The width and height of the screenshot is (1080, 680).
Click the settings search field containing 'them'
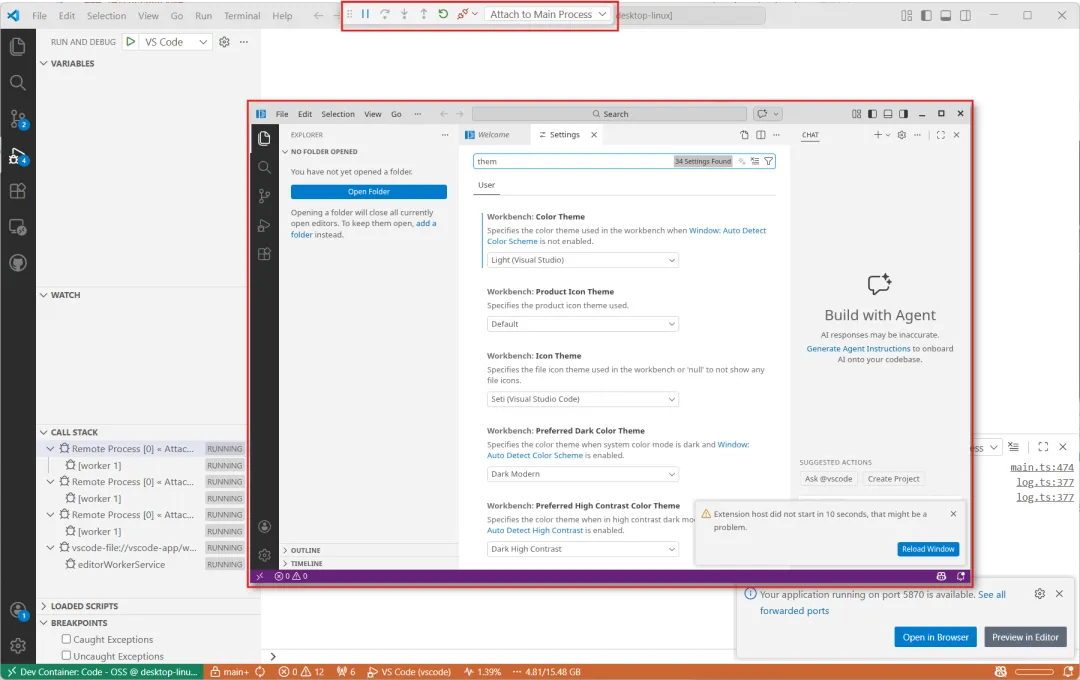(x=572, y=161)
